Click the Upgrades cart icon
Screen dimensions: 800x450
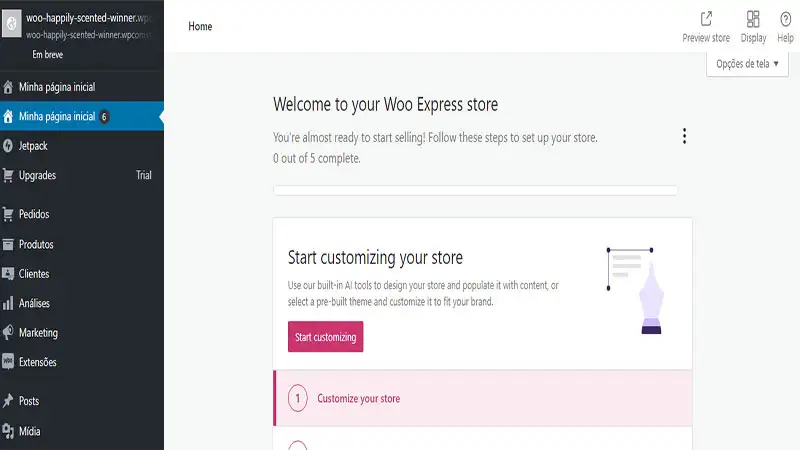pos(9,175)
